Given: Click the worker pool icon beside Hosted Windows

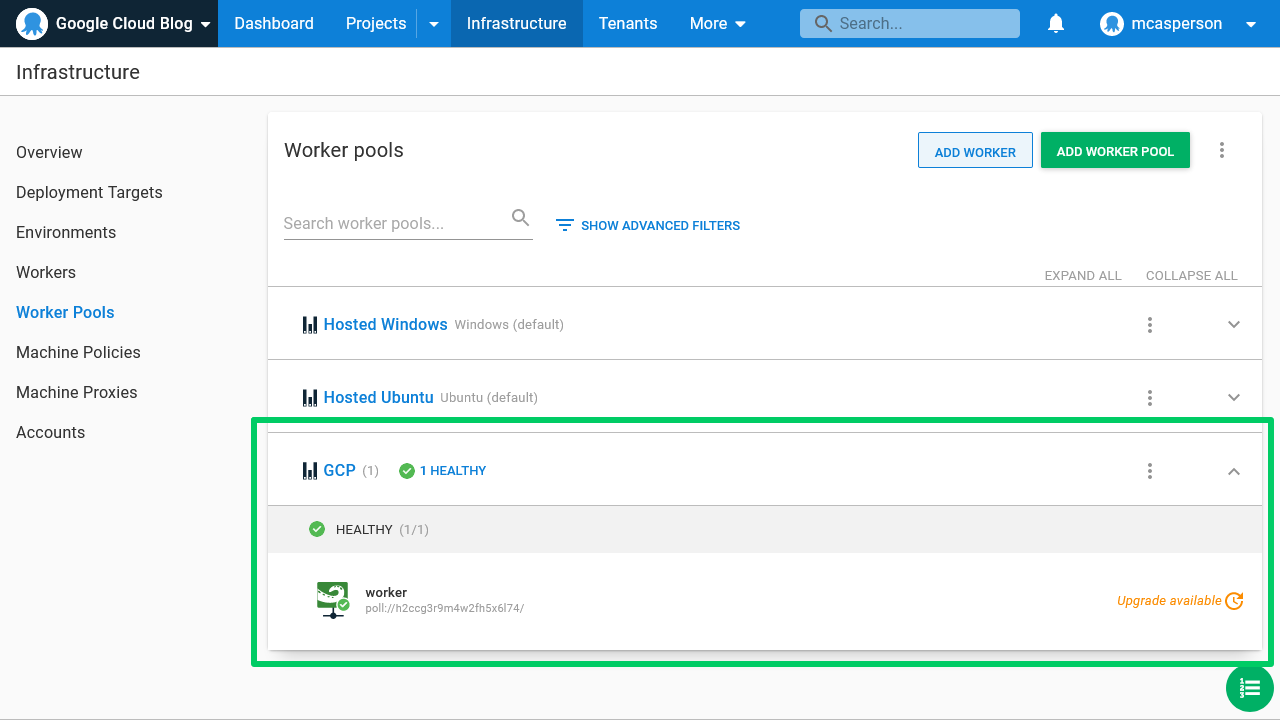Looking at the screenshot, I should tap(310, 324).
